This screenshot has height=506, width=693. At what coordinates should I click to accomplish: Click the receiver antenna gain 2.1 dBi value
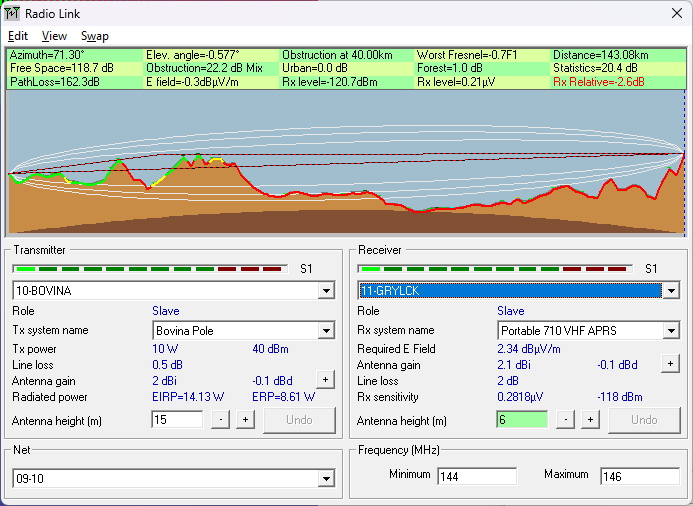(x=514, y=365)
